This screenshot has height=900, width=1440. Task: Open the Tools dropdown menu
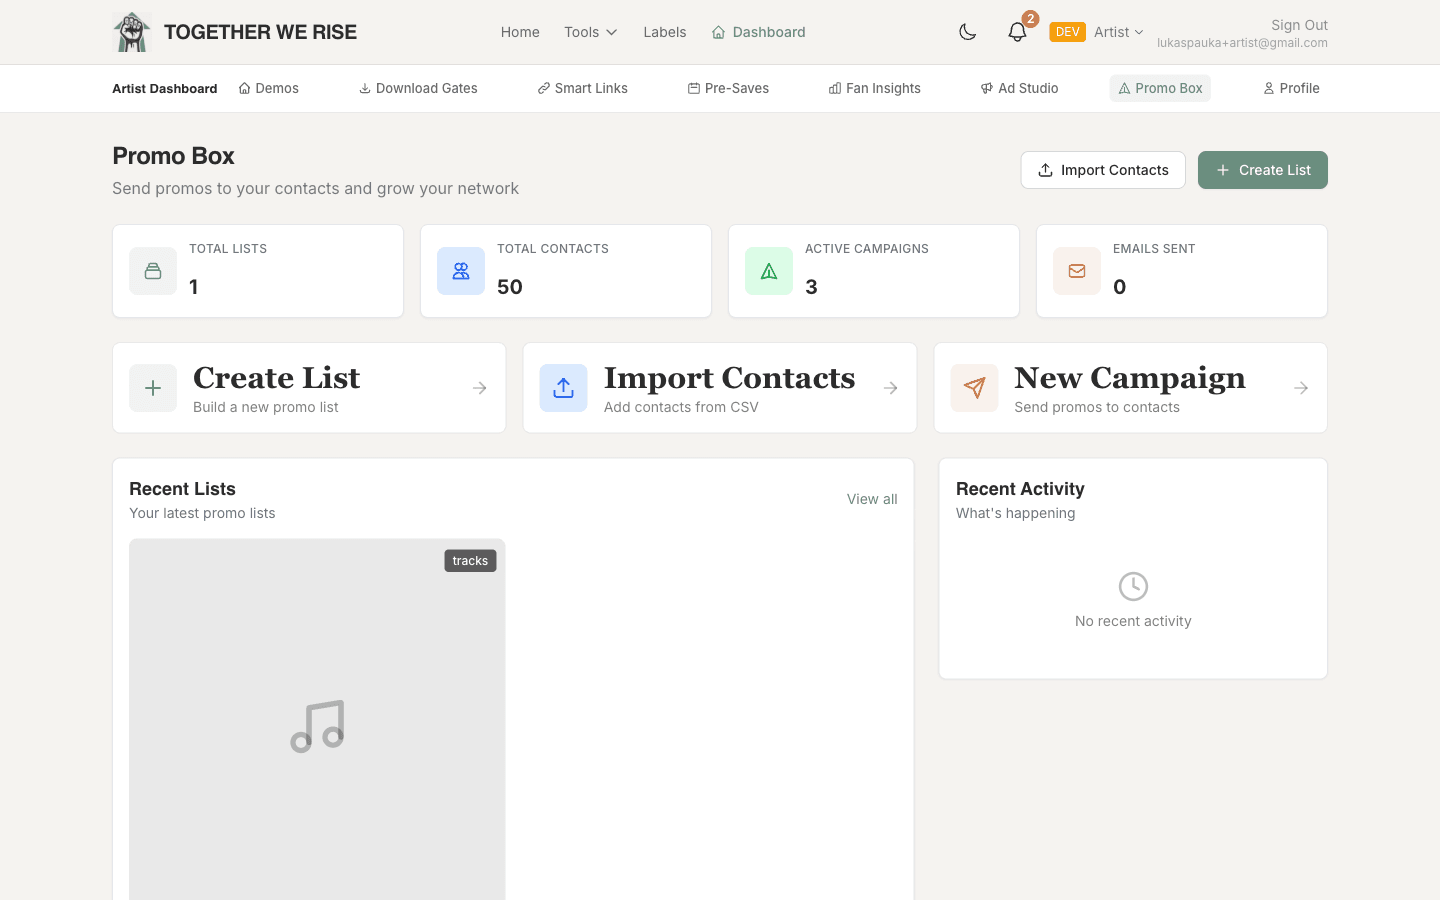tap(590, 31)
